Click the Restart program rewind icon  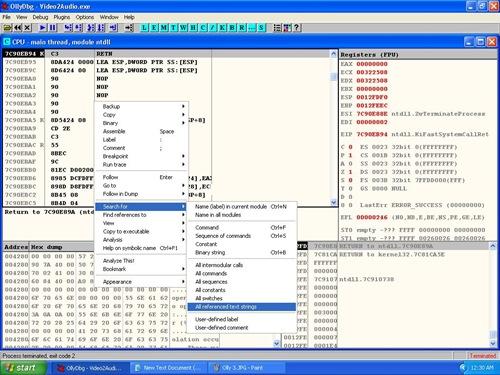click(17, 27)
